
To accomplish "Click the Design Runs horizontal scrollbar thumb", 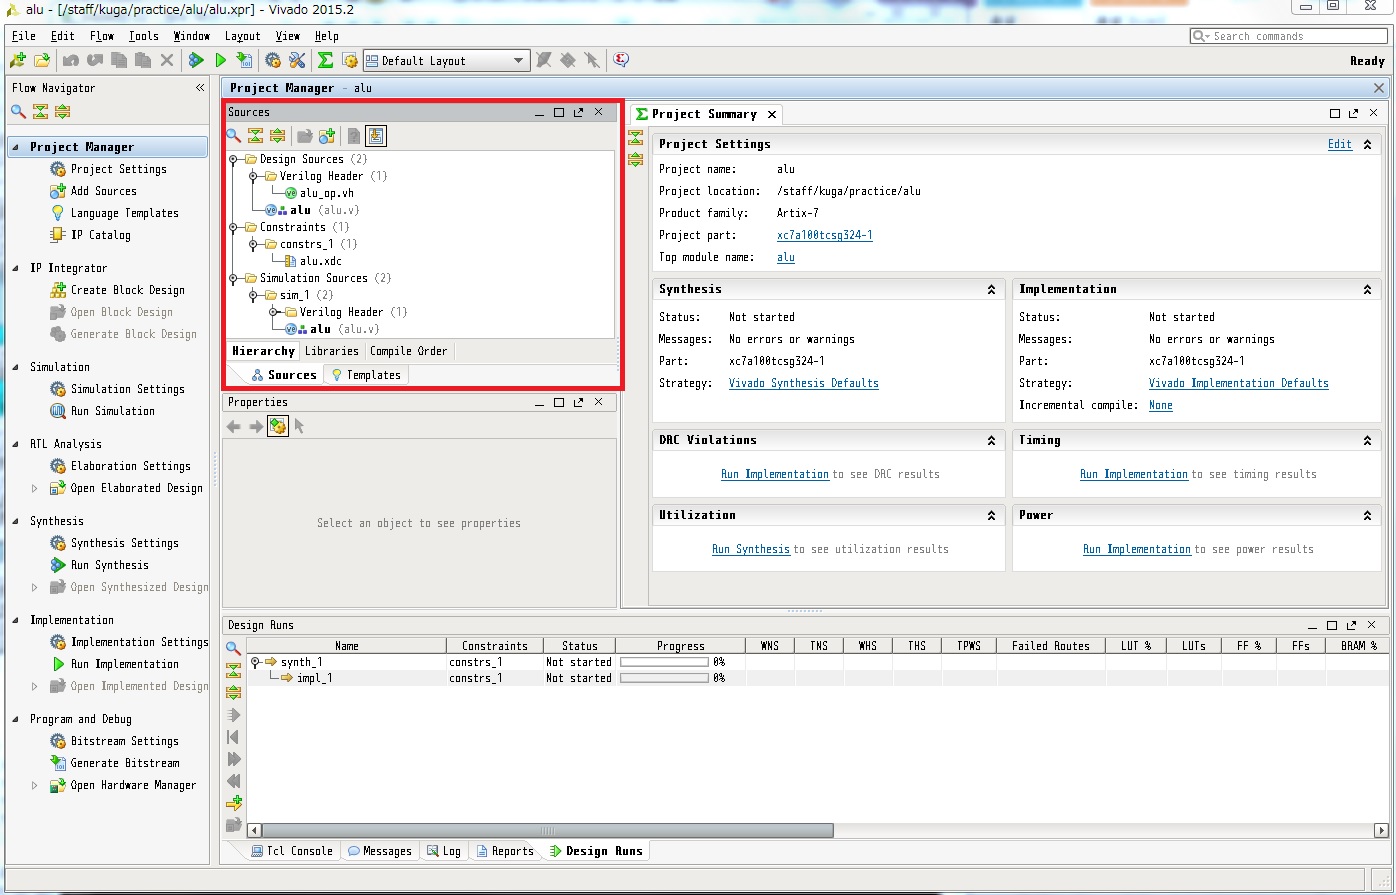I will 548,830.
